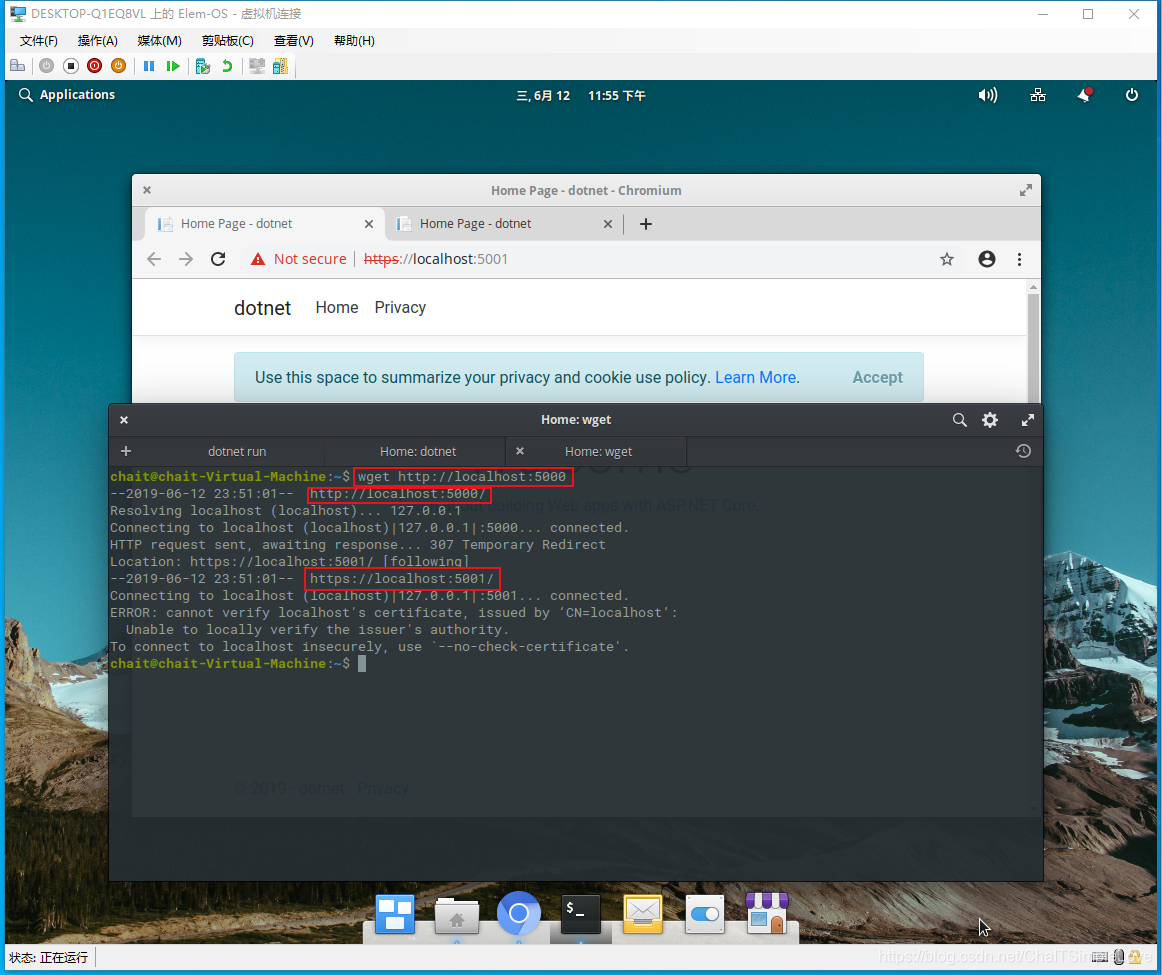Open Chromium from the dock
Screen dimensions: 1162x975
(519, 913)
